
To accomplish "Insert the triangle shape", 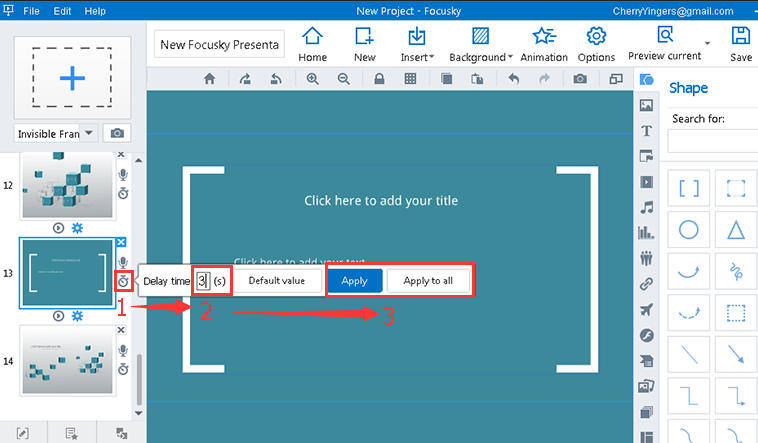I will coord(736,230).
